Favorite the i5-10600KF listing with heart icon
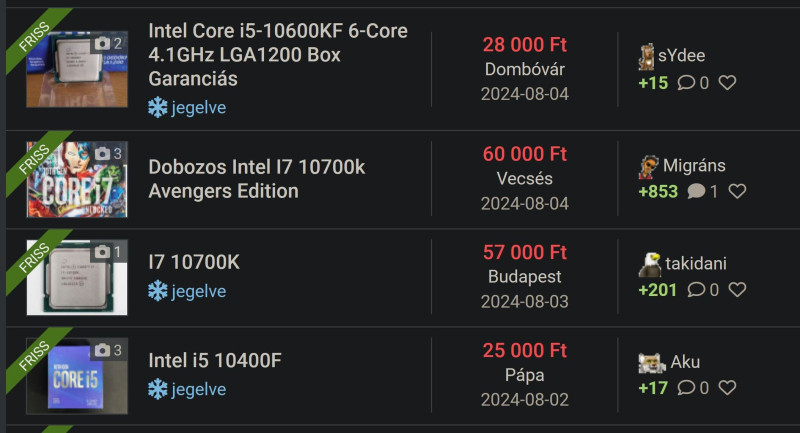This screenshot has width=800, height=433. [x=728, y=83]
